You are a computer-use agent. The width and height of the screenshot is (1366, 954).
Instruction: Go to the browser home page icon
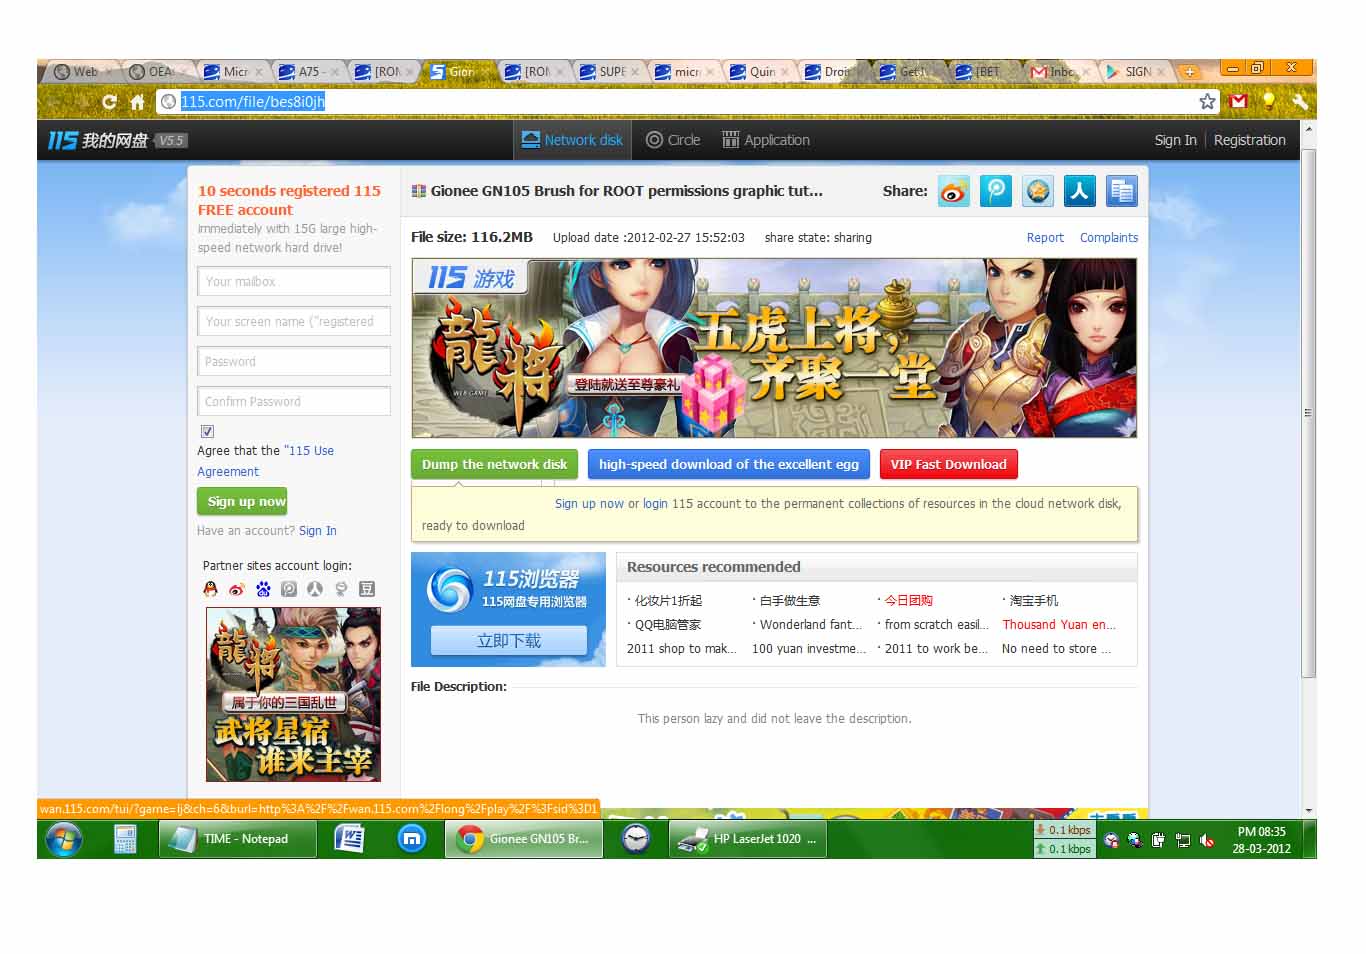[x=137, y=102]
